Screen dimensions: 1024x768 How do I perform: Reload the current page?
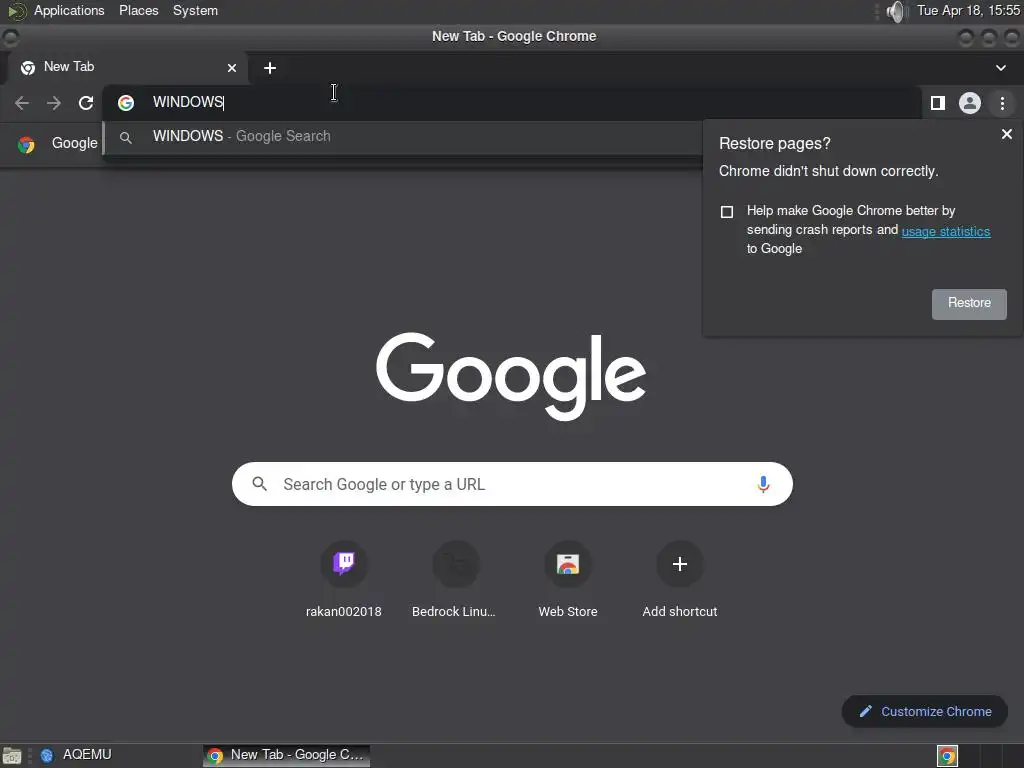86,103
